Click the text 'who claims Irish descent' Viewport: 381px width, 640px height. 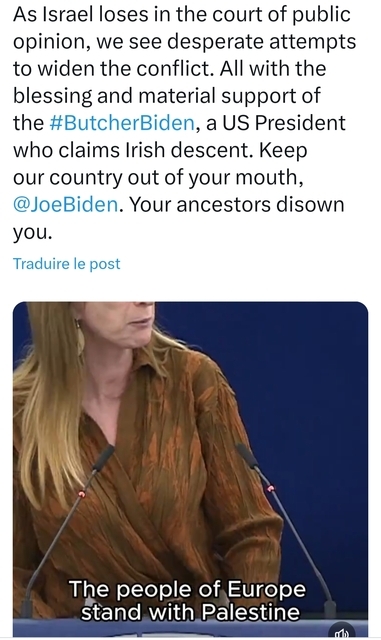[x=131, y=151]
